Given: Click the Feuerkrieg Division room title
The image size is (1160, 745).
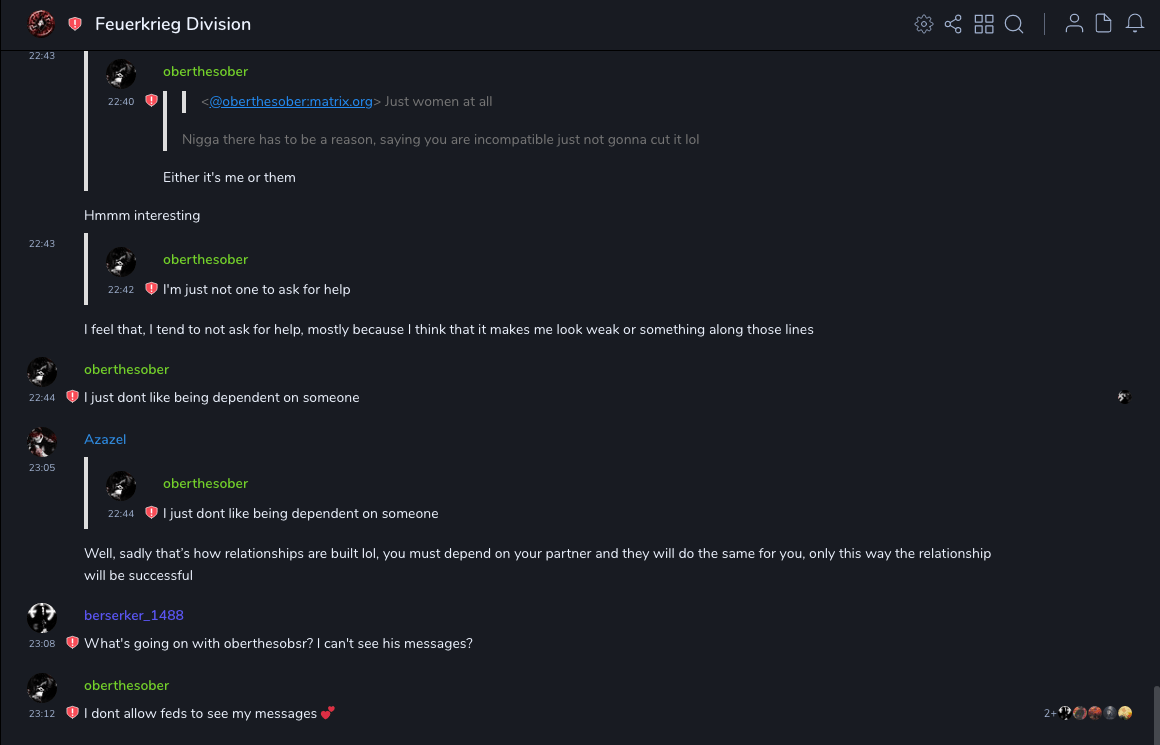Looking at the screenshot, I should (x=173, y=24).
